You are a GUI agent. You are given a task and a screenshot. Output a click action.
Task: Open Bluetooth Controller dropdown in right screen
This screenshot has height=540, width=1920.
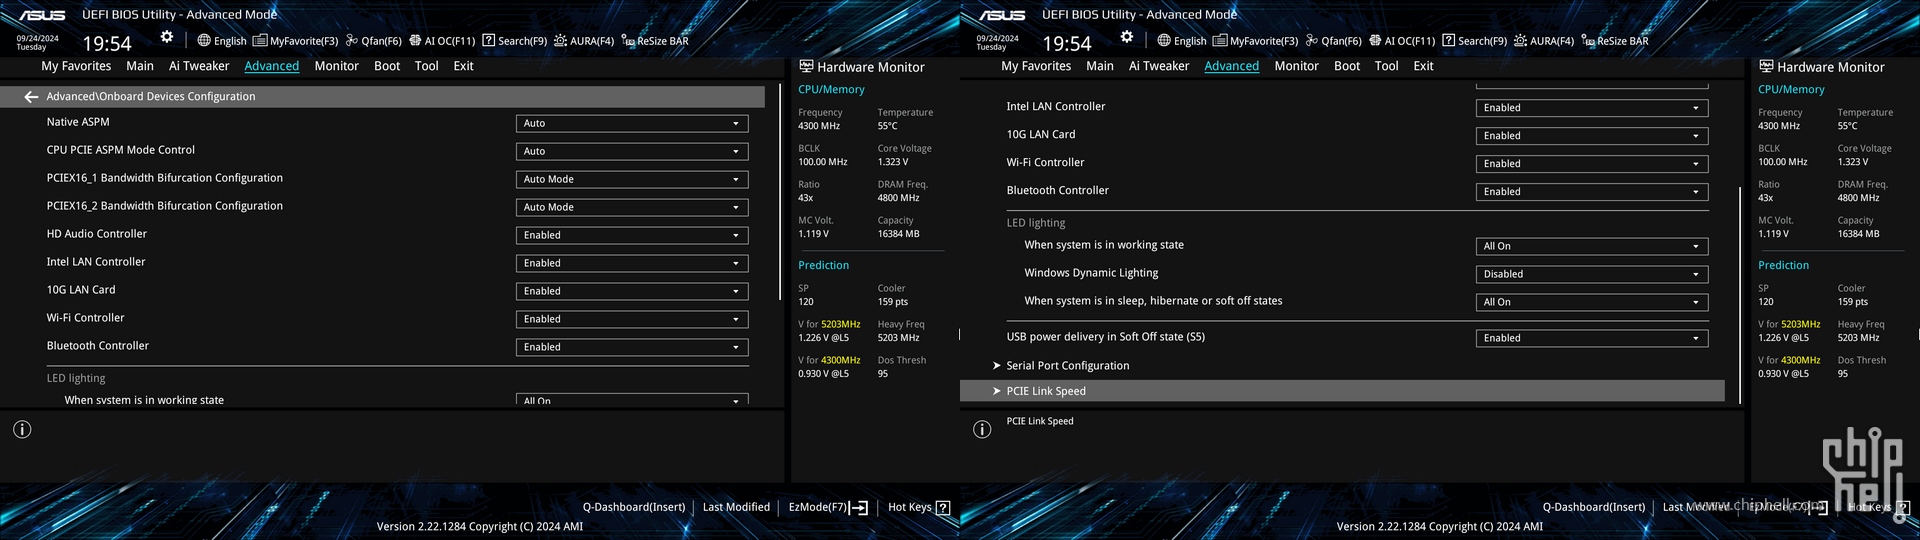coord(1592,192)
